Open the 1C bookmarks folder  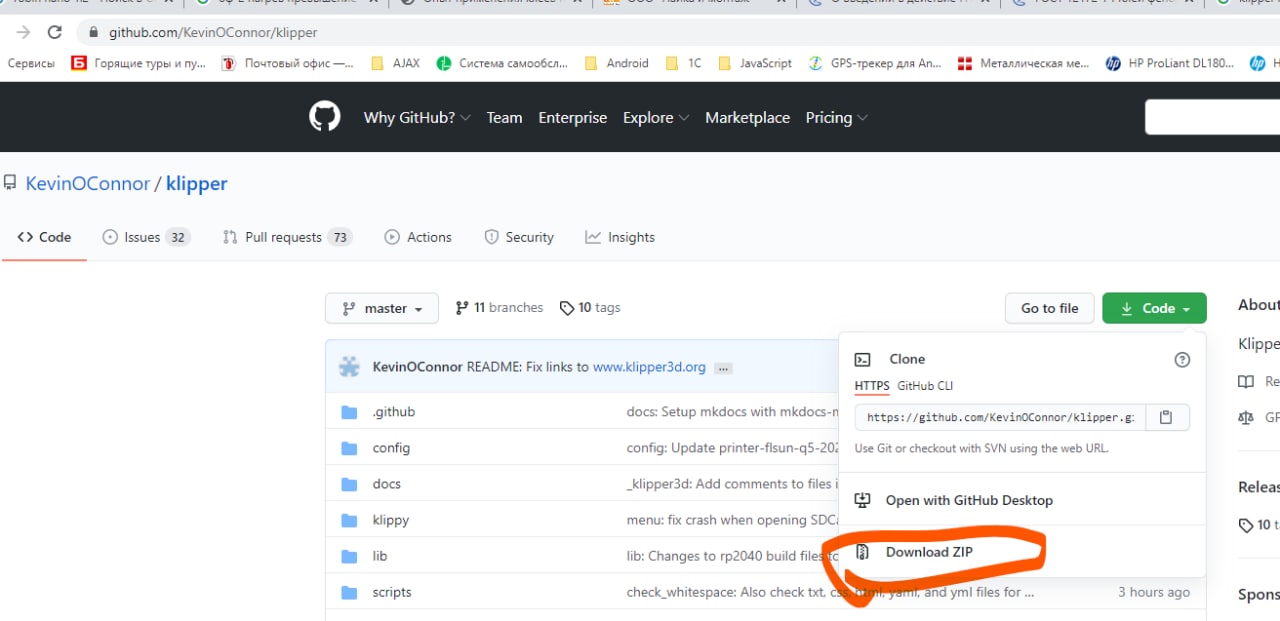pos(683,63)
